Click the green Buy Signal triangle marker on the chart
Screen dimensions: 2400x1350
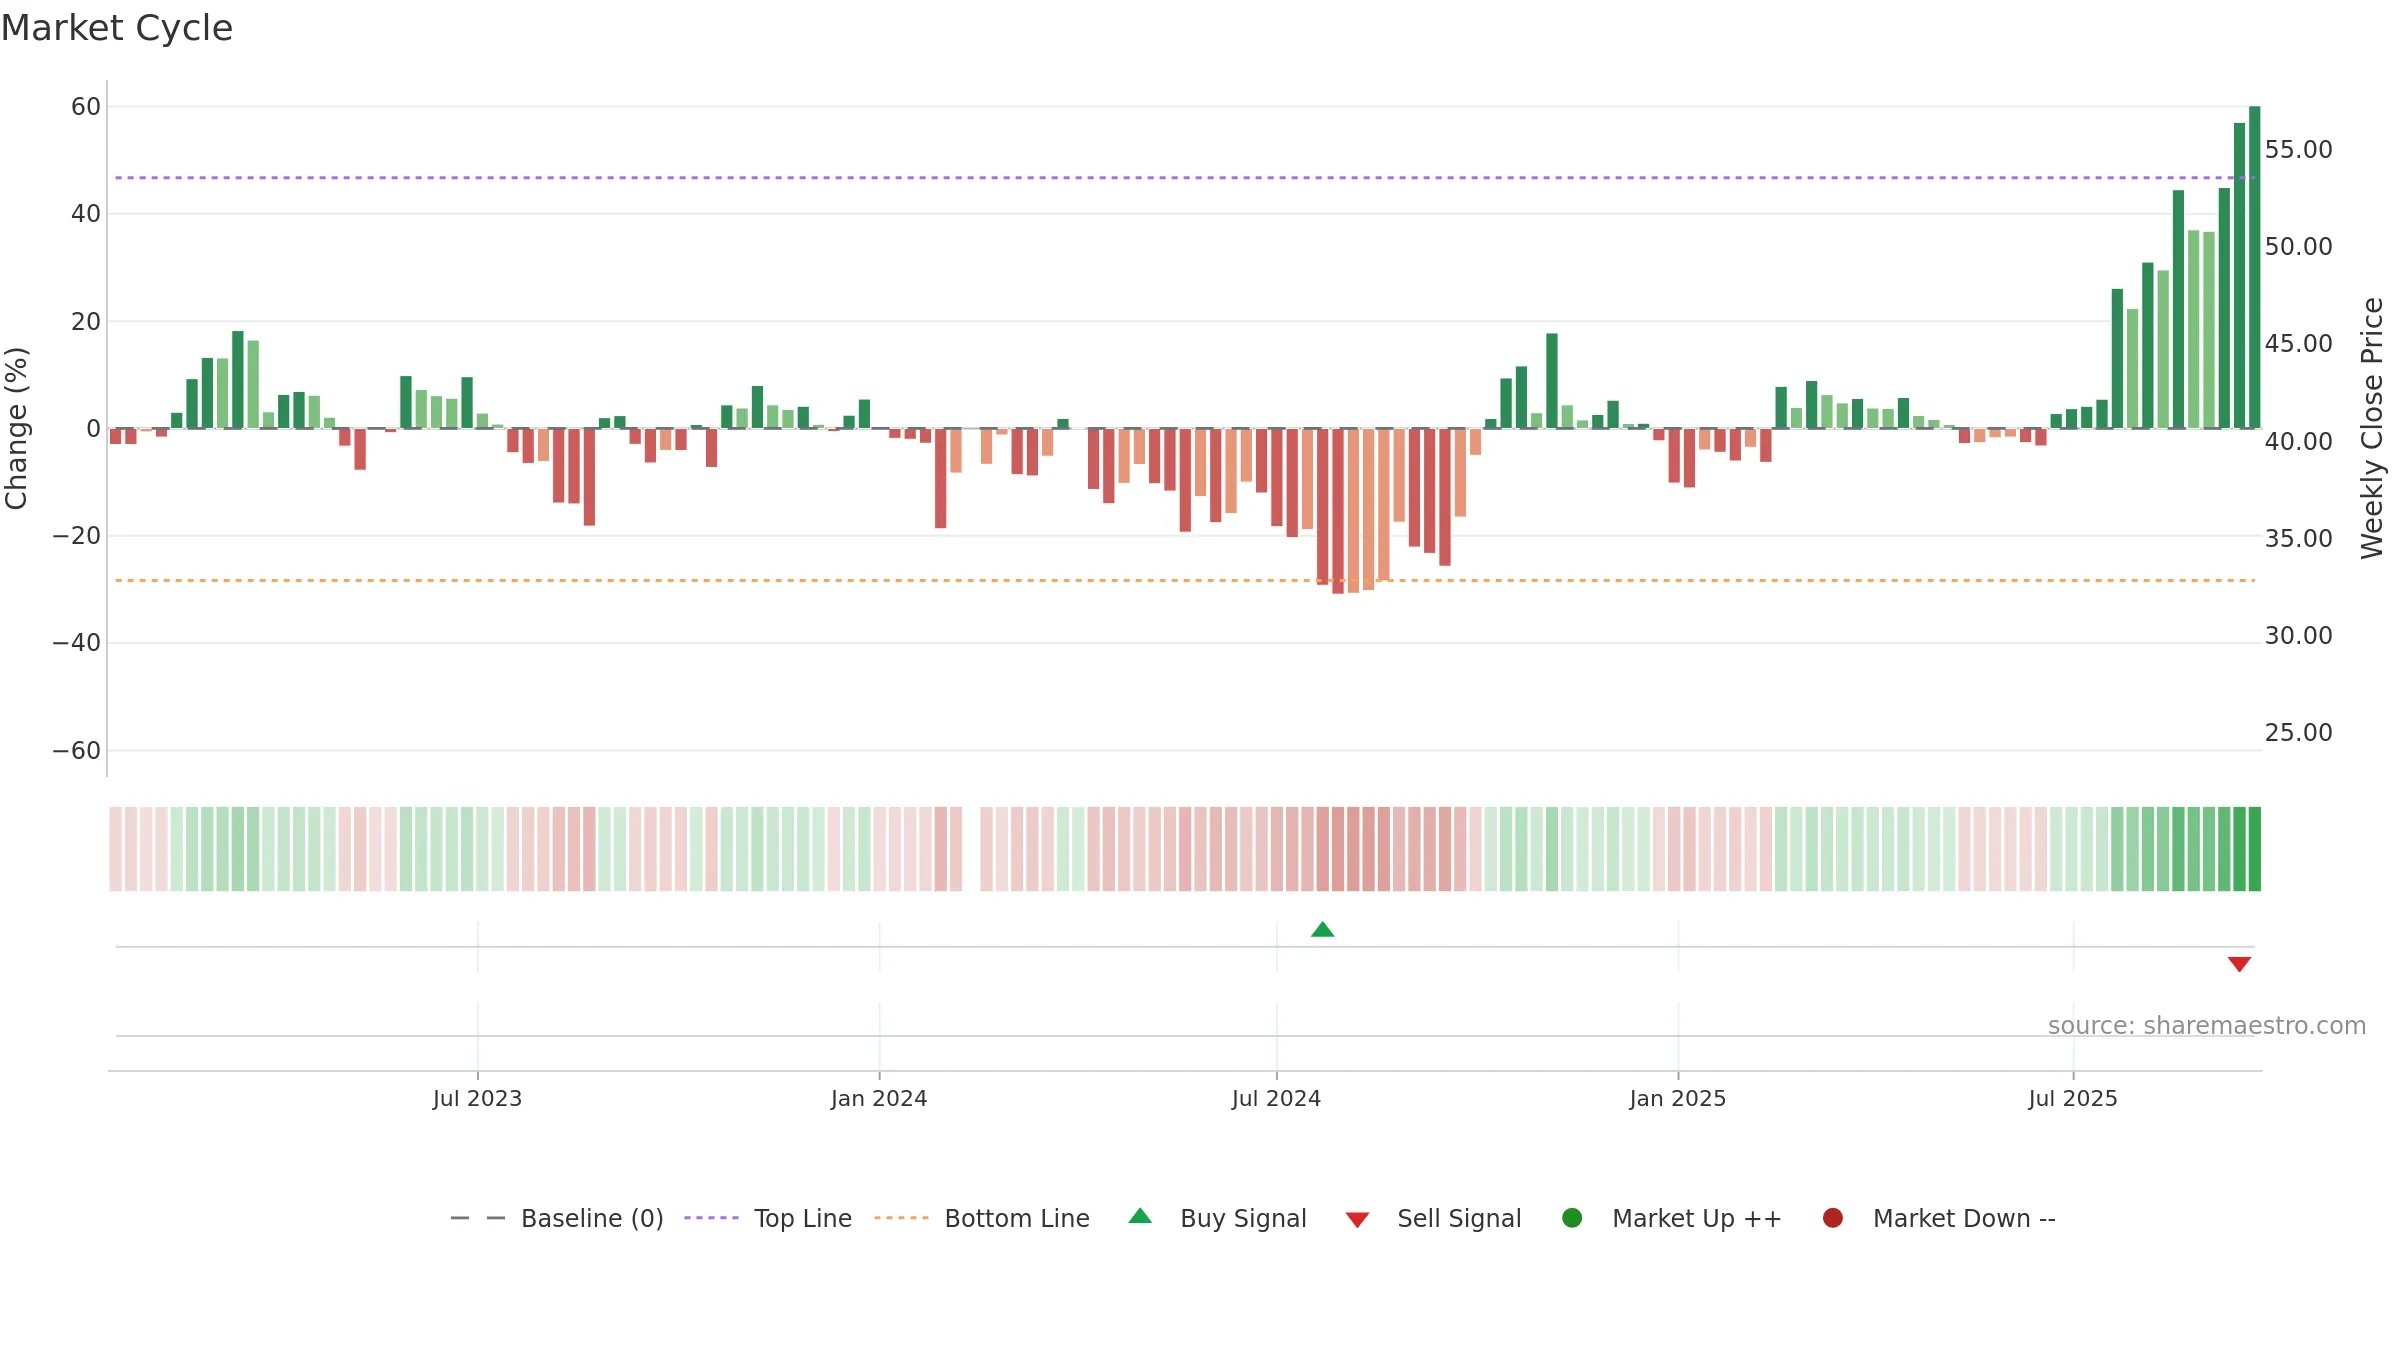[x=1322, y=929]
